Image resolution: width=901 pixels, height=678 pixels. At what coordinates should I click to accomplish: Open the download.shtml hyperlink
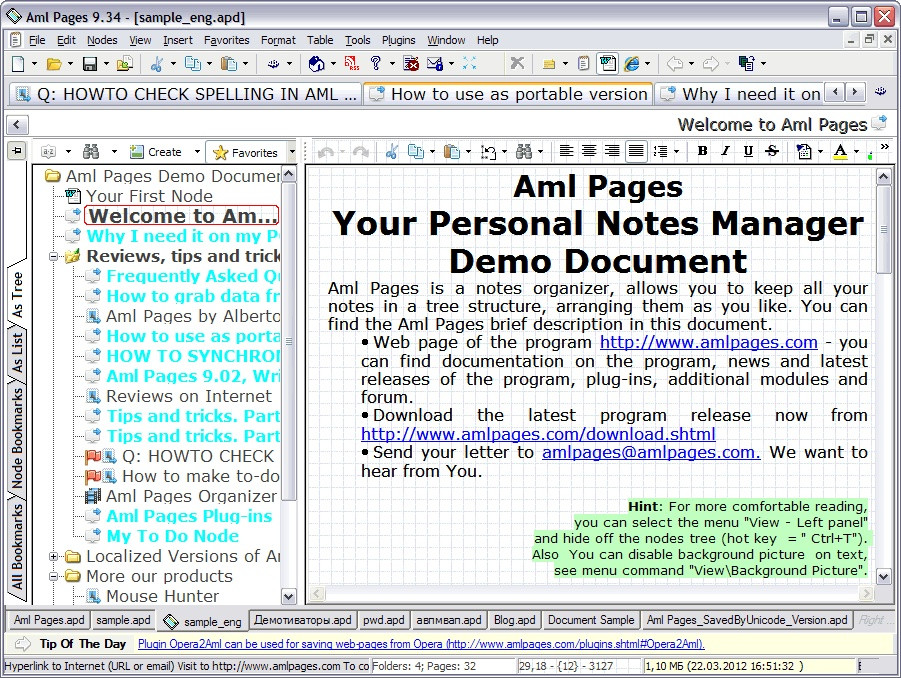coord(538,434)
